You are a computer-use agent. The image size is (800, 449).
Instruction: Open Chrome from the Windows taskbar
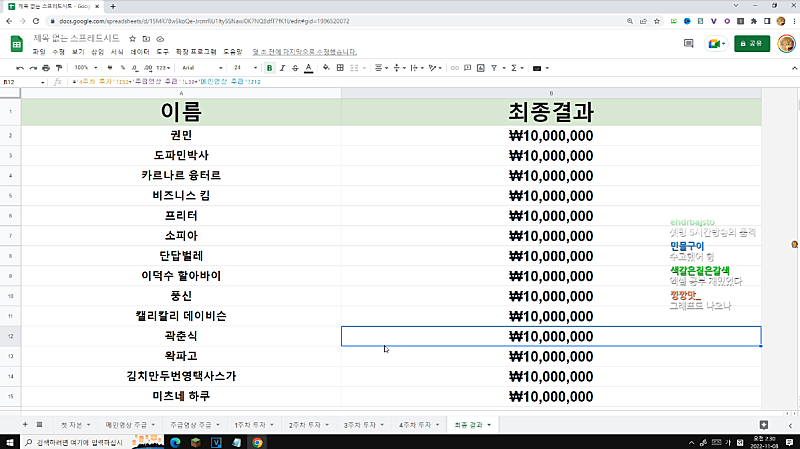click(x=257, y=441)
